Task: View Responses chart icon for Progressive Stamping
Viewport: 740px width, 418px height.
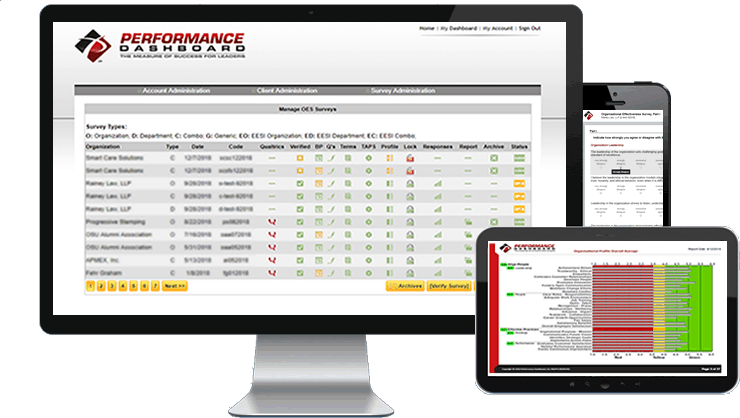Action: click(x=438, y=222)
